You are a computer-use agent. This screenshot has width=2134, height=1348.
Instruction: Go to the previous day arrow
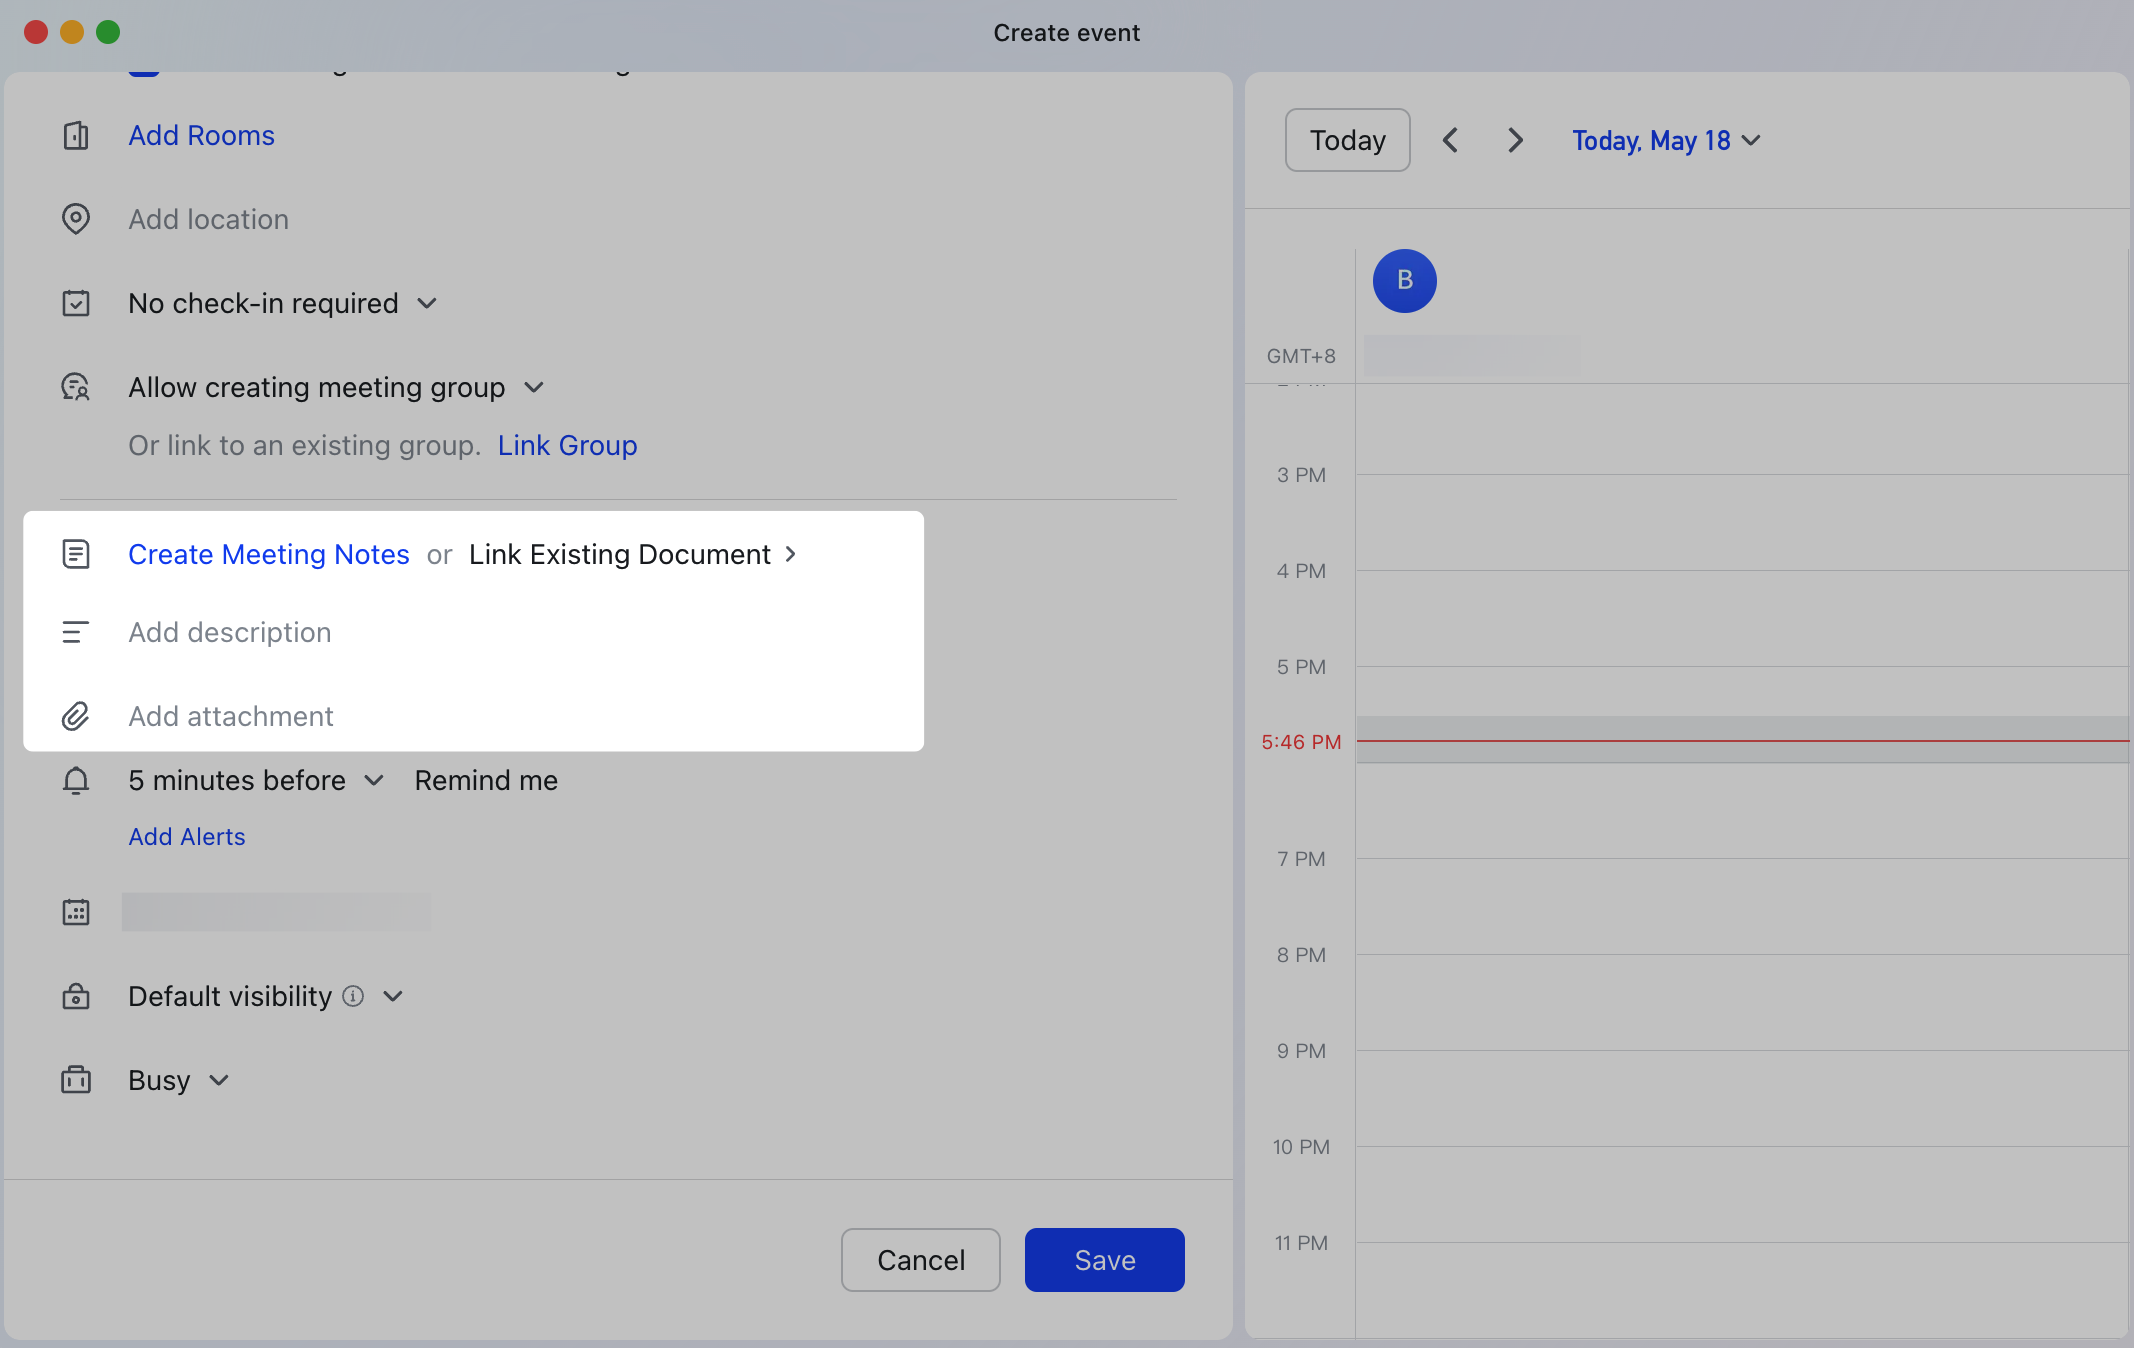1451,140
